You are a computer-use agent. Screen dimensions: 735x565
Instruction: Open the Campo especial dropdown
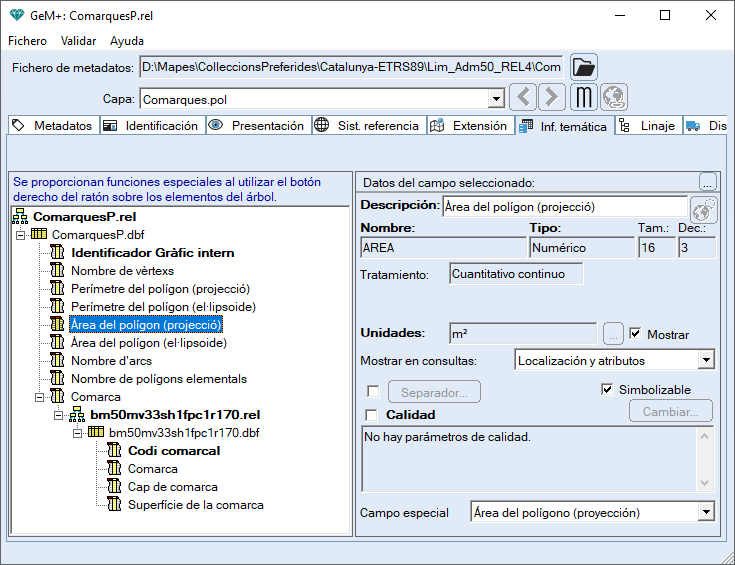(x=706, y=513)
